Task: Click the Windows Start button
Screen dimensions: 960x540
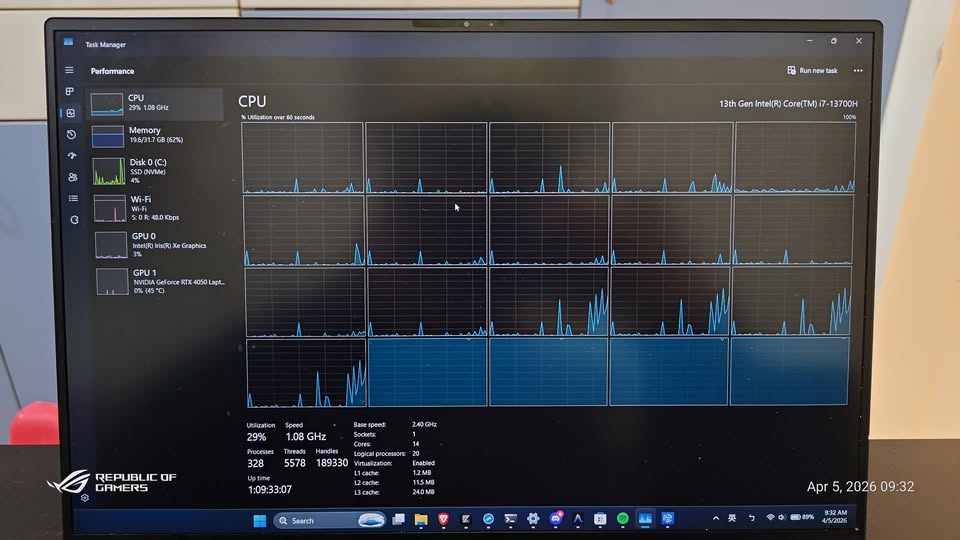Action: tap(260, 520)
